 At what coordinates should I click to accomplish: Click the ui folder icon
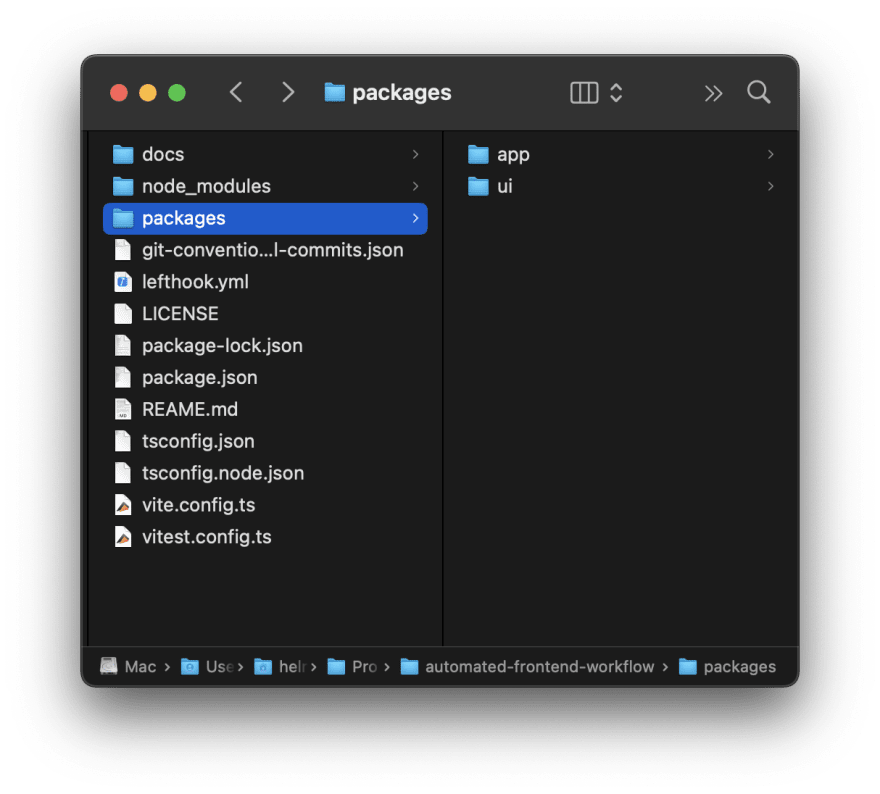(x=478, y=186)
